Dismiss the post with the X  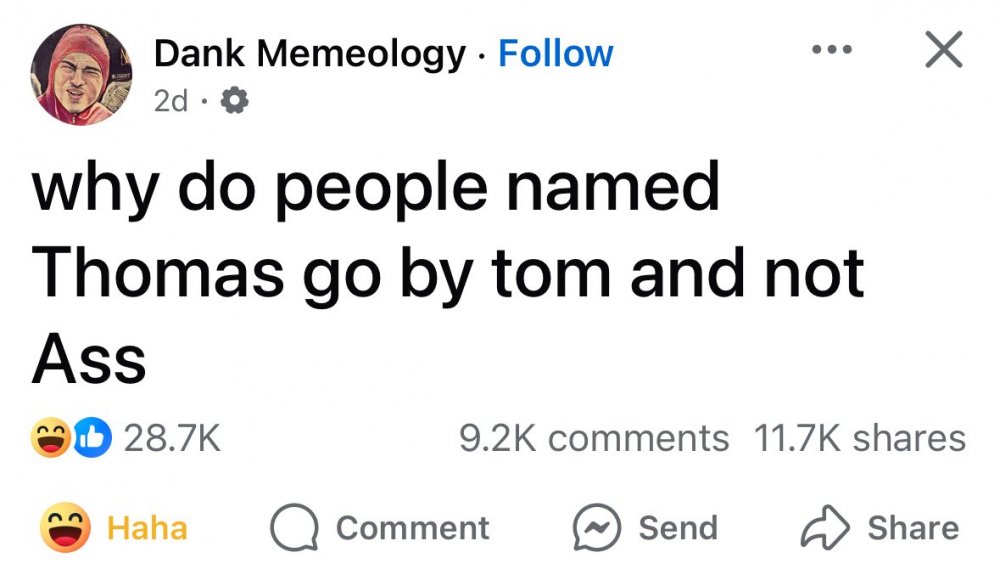coord(942,49)
